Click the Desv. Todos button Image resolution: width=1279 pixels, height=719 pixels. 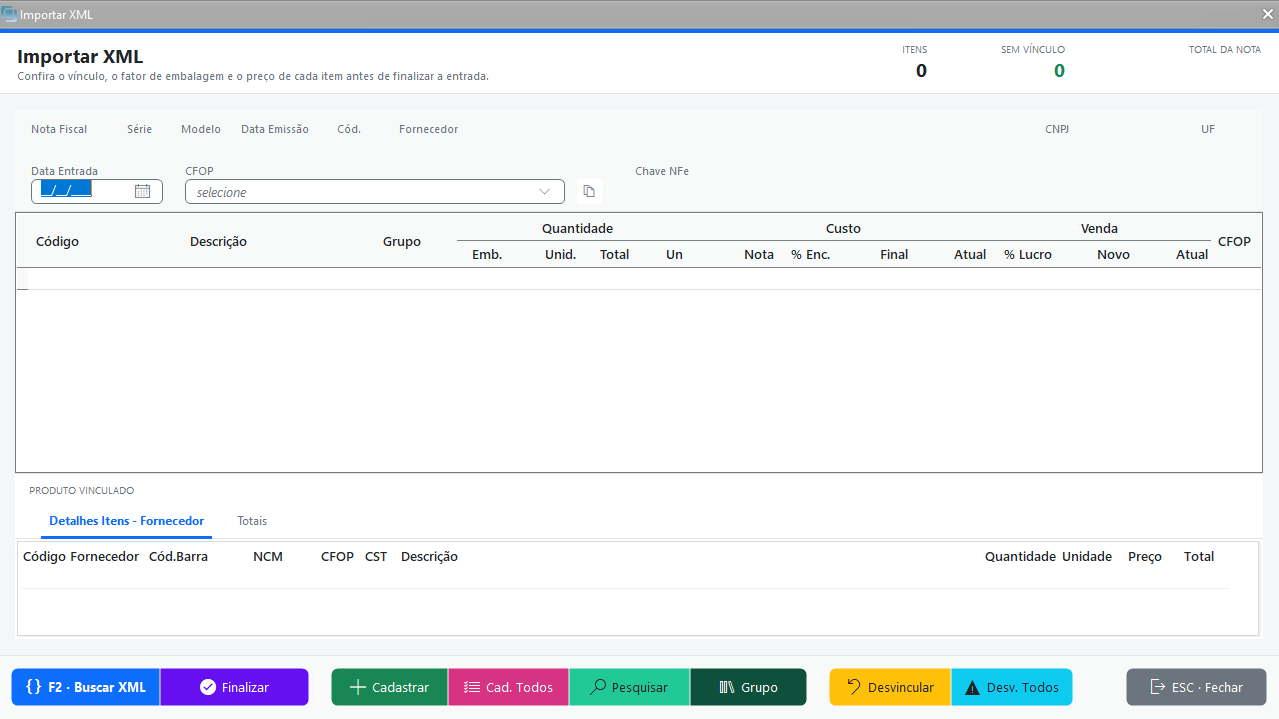tap(1011, 687)
